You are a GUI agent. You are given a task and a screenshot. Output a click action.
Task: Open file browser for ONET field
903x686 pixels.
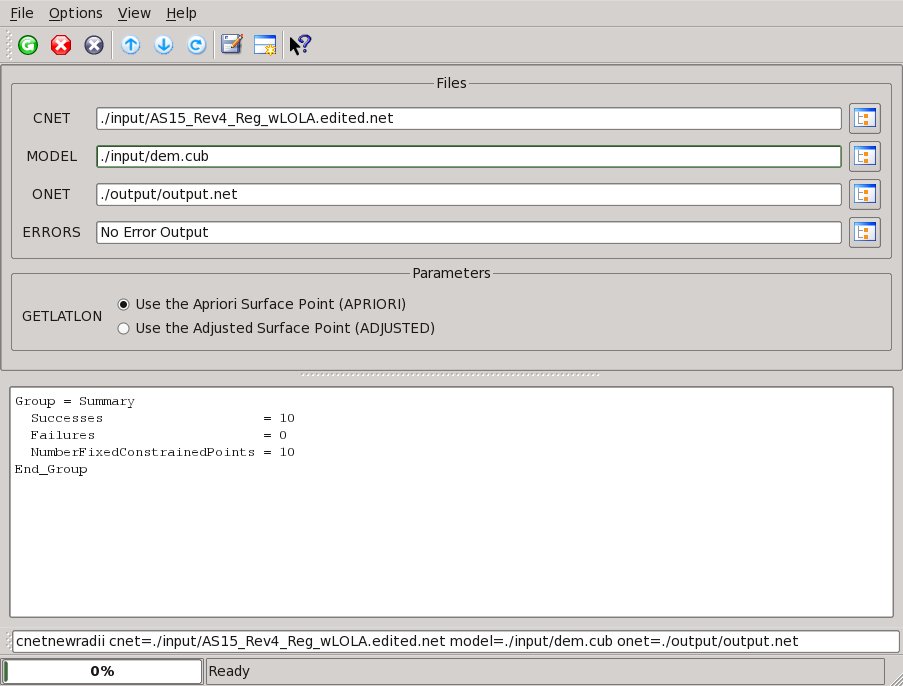(x=864, y=194)
